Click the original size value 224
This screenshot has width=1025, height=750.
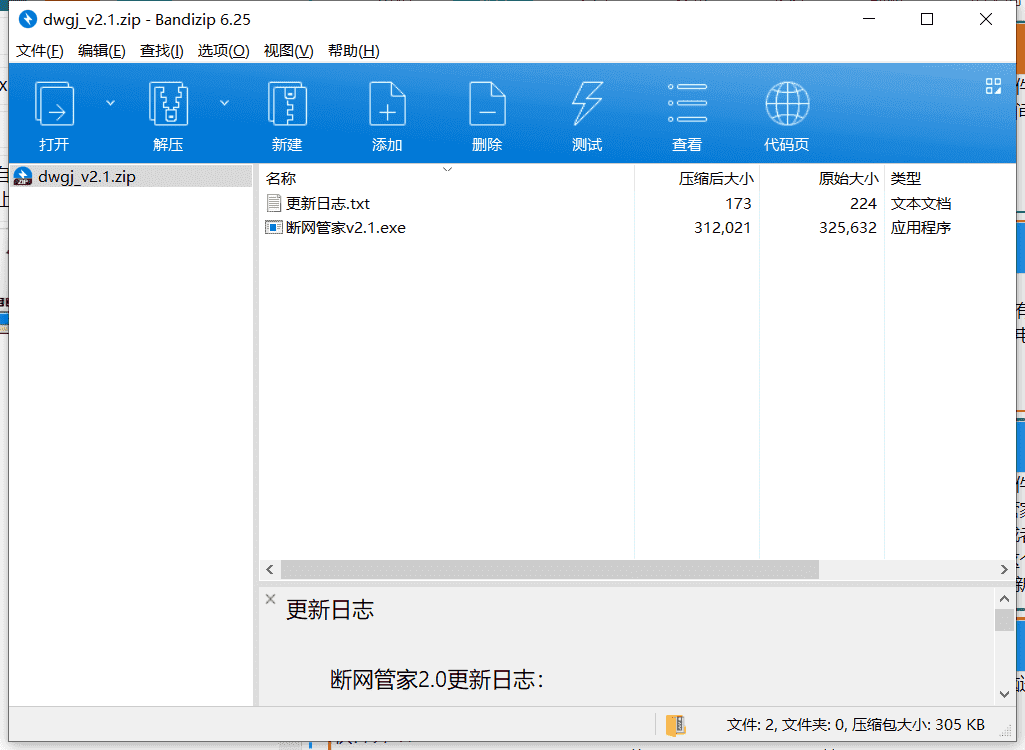864,203
